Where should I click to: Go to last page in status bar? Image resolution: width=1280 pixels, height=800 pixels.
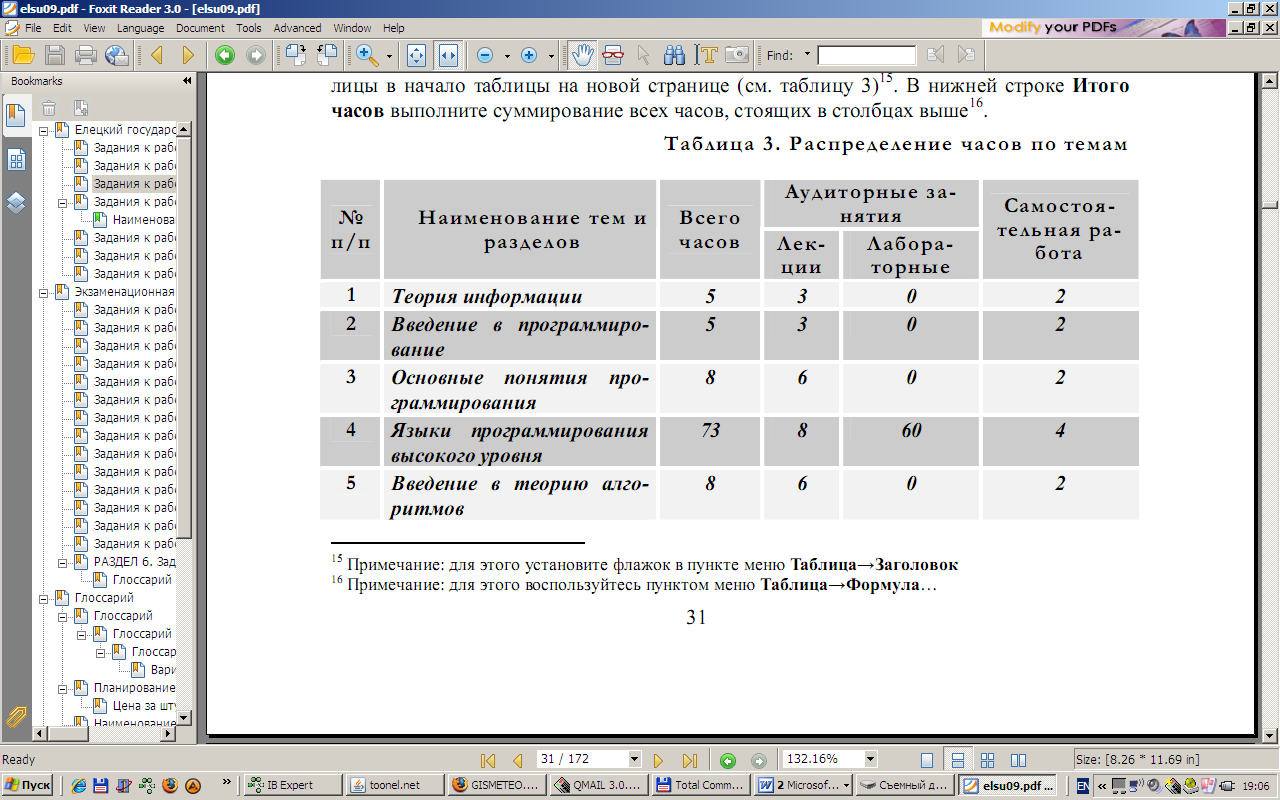pyautogui.click(x=689, y=760)
